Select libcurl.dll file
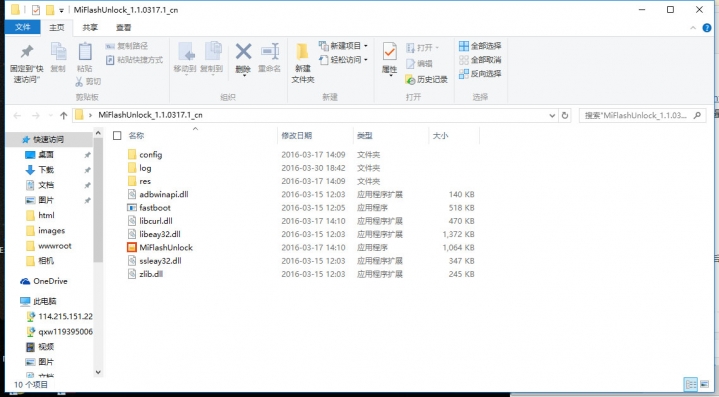The height and width of the screenshot is (397, 719). (x=150, y=221)
